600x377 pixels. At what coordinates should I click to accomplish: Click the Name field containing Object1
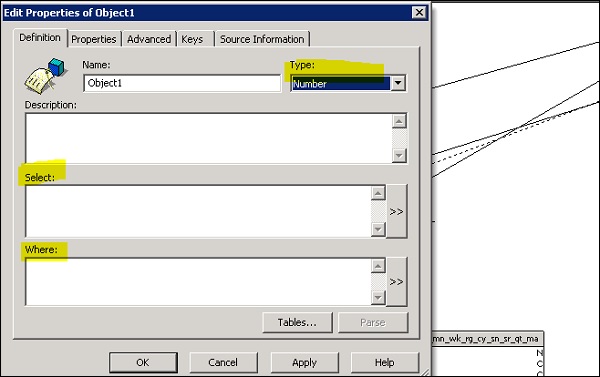tap(182, 83)
